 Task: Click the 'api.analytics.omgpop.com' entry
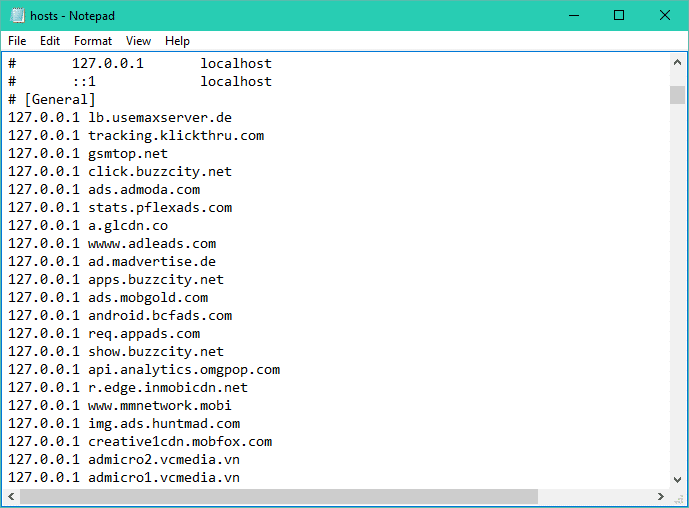pyautogui.click(x=184, y=370)
